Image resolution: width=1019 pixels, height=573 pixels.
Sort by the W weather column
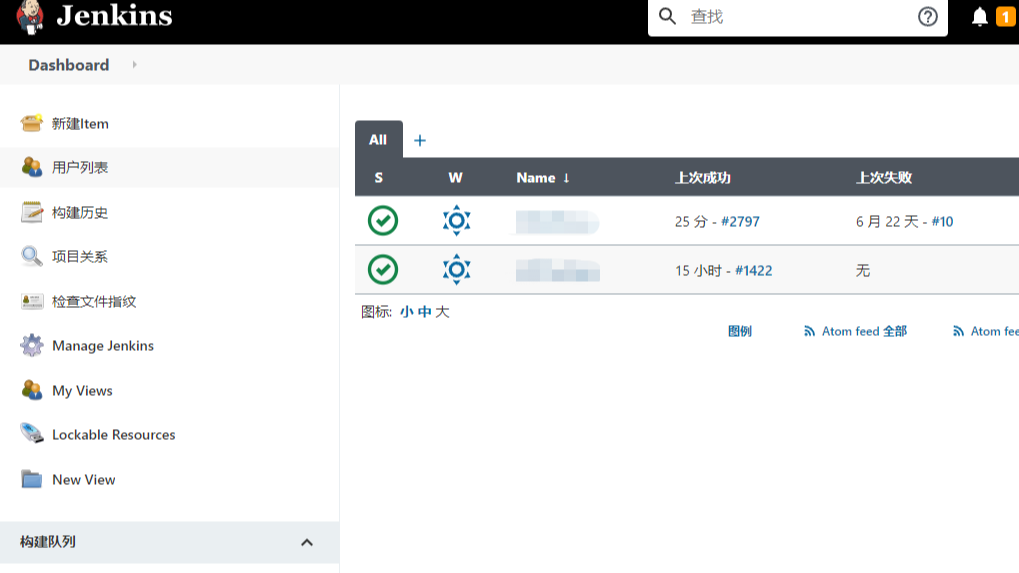456,178
